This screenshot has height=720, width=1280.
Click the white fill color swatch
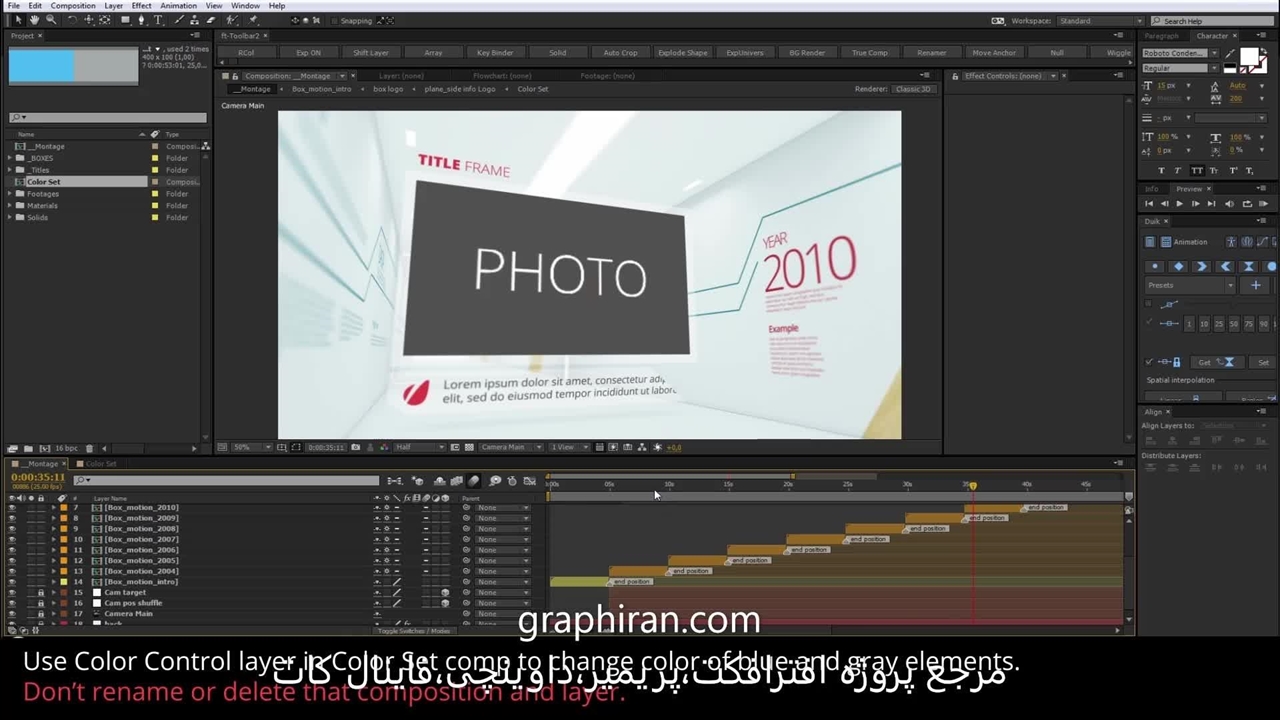click(1249, 57)
